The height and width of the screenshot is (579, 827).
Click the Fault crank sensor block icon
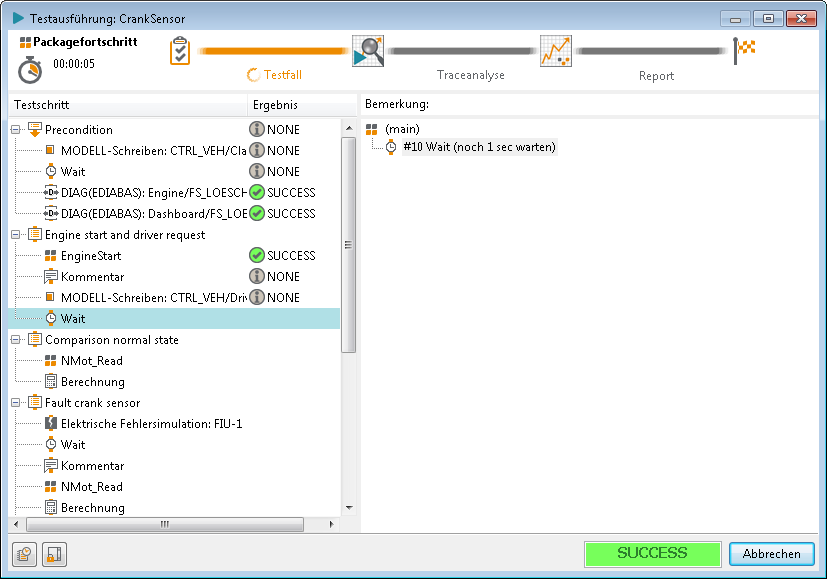coord(35,402)
